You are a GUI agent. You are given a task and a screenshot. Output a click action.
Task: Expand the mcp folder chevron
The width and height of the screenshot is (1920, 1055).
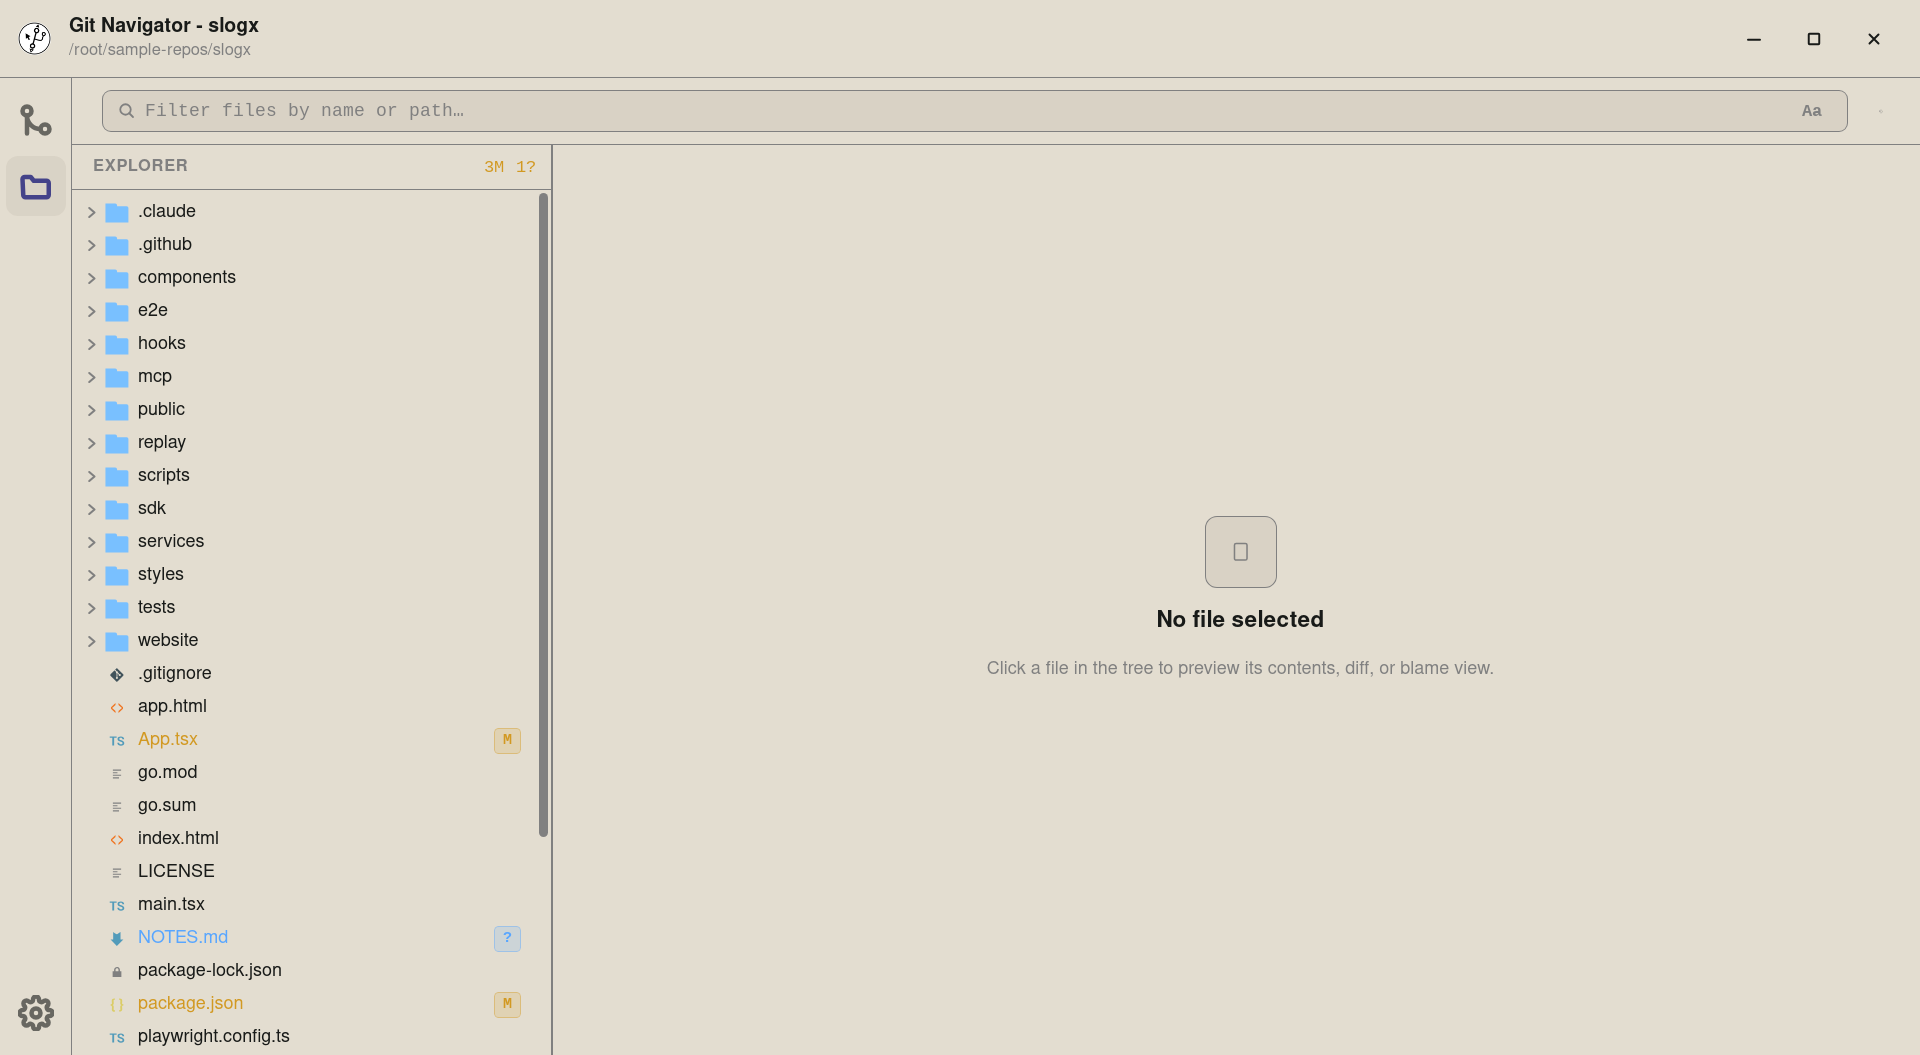pos(91,377)
